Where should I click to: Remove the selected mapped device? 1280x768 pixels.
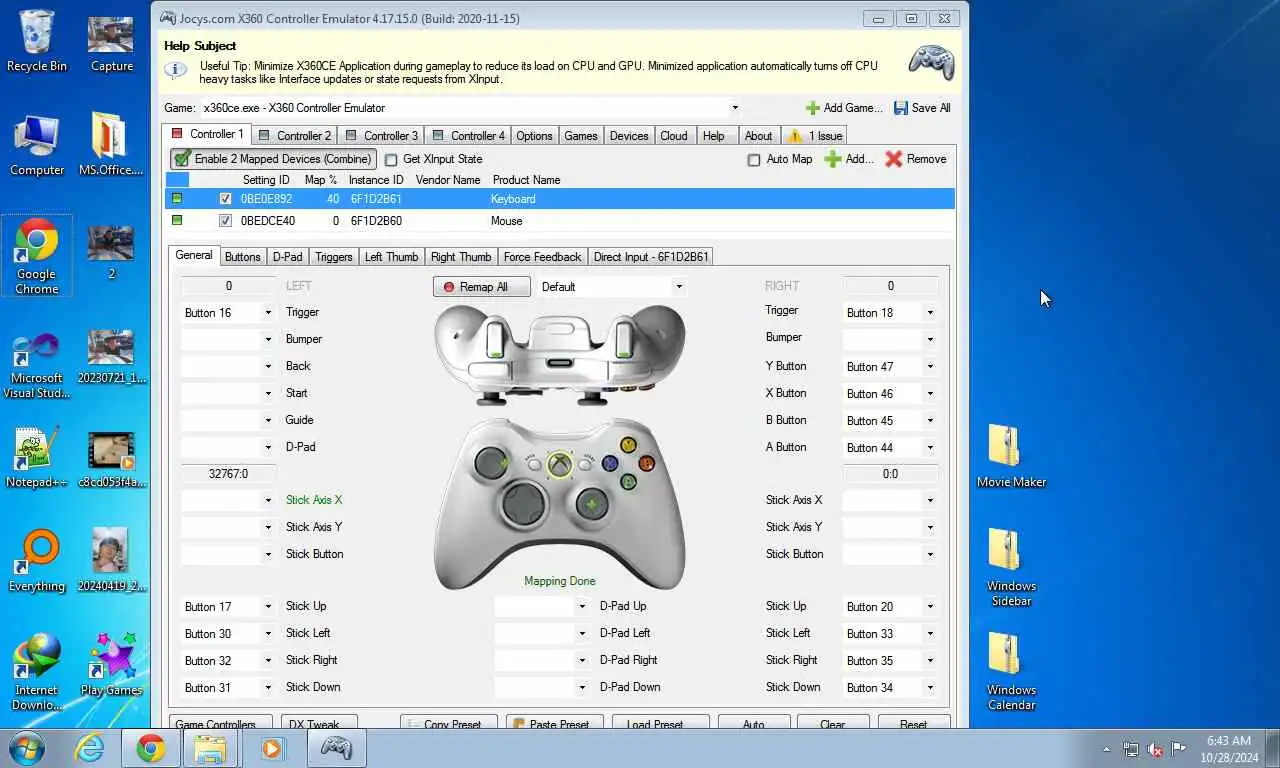pos(916,159)
